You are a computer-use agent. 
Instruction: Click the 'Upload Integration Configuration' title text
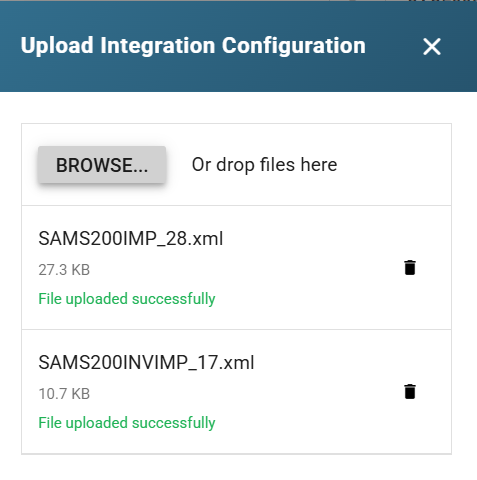[193, 46]
